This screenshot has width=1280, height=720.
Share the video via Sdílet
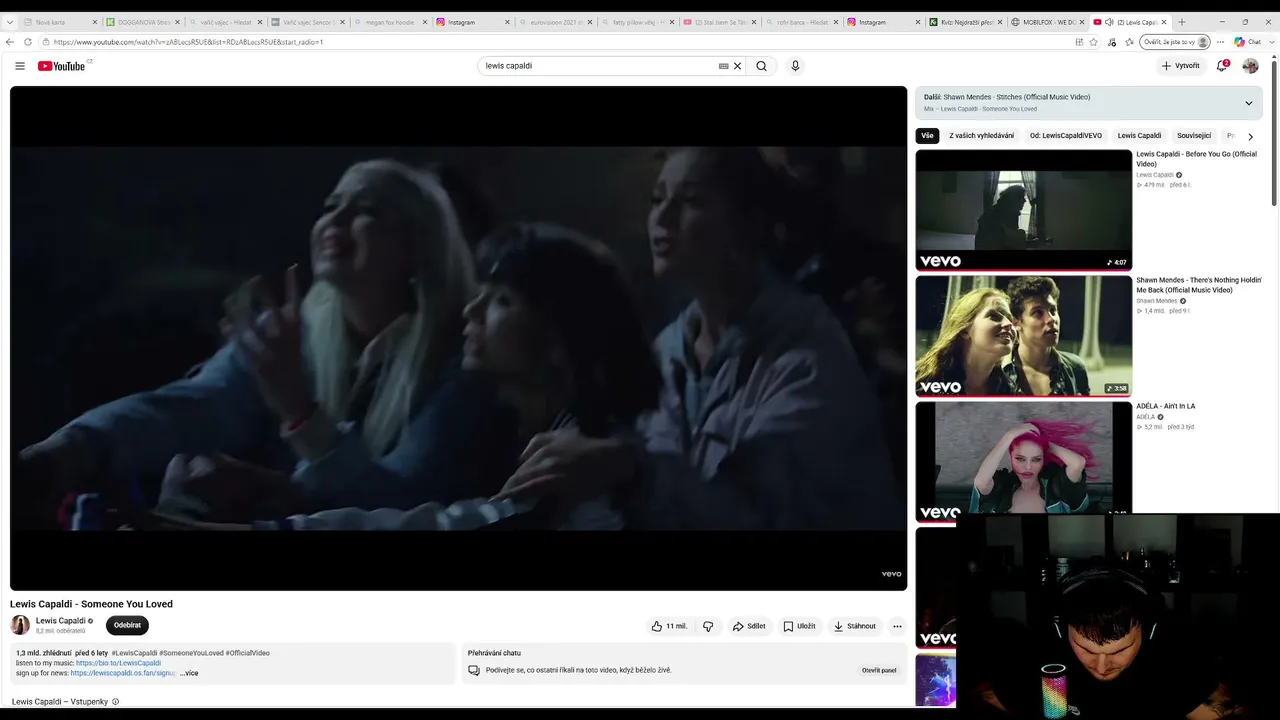[x=749, y=626]
